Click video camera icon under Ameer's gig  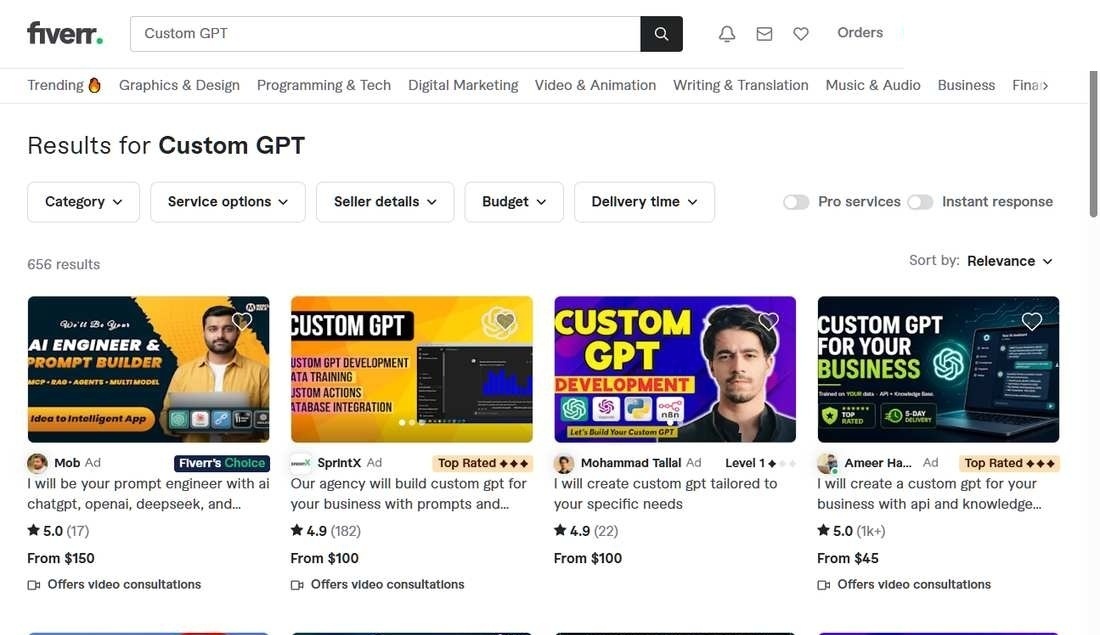click(x=824, y=585)
